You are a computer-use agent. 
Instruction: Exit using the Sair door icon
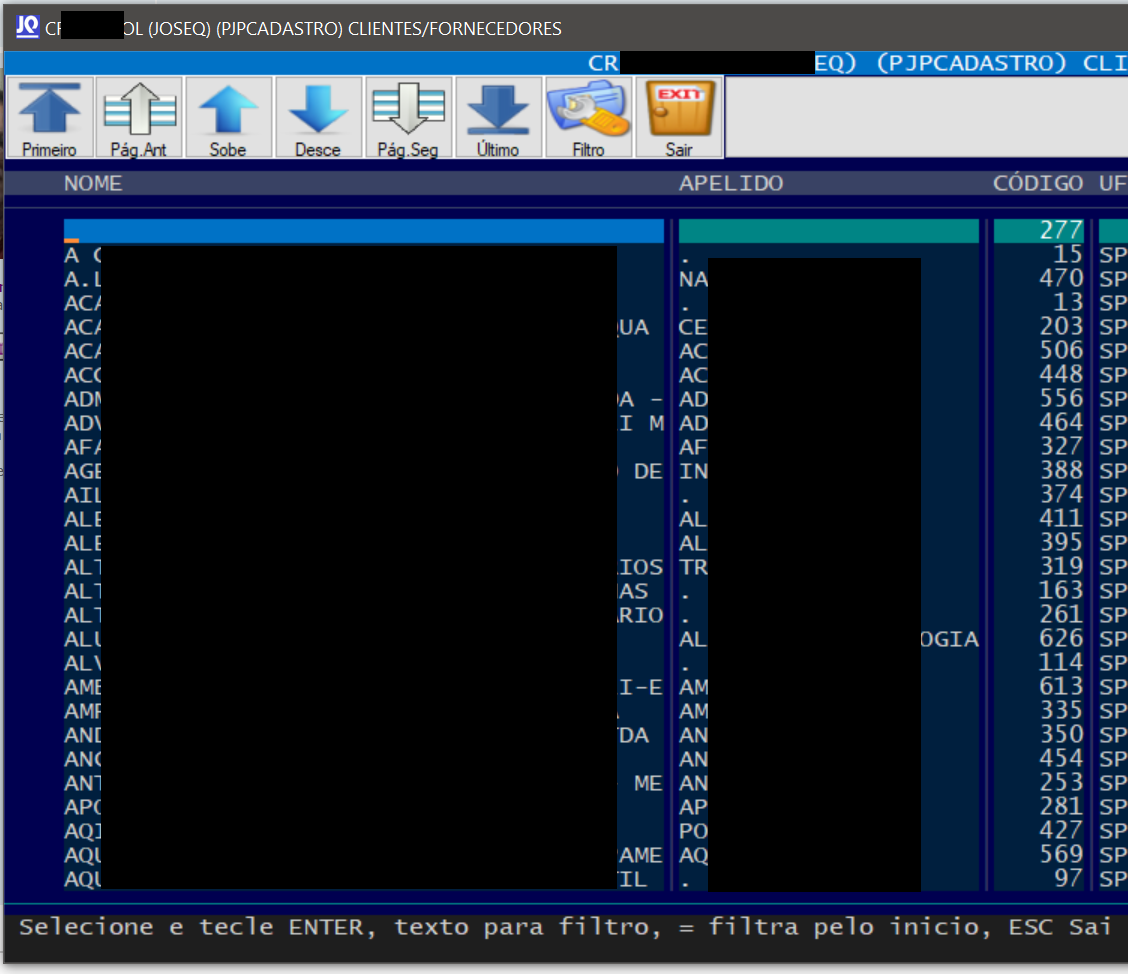pyautogui.click(x=678, y=117)
